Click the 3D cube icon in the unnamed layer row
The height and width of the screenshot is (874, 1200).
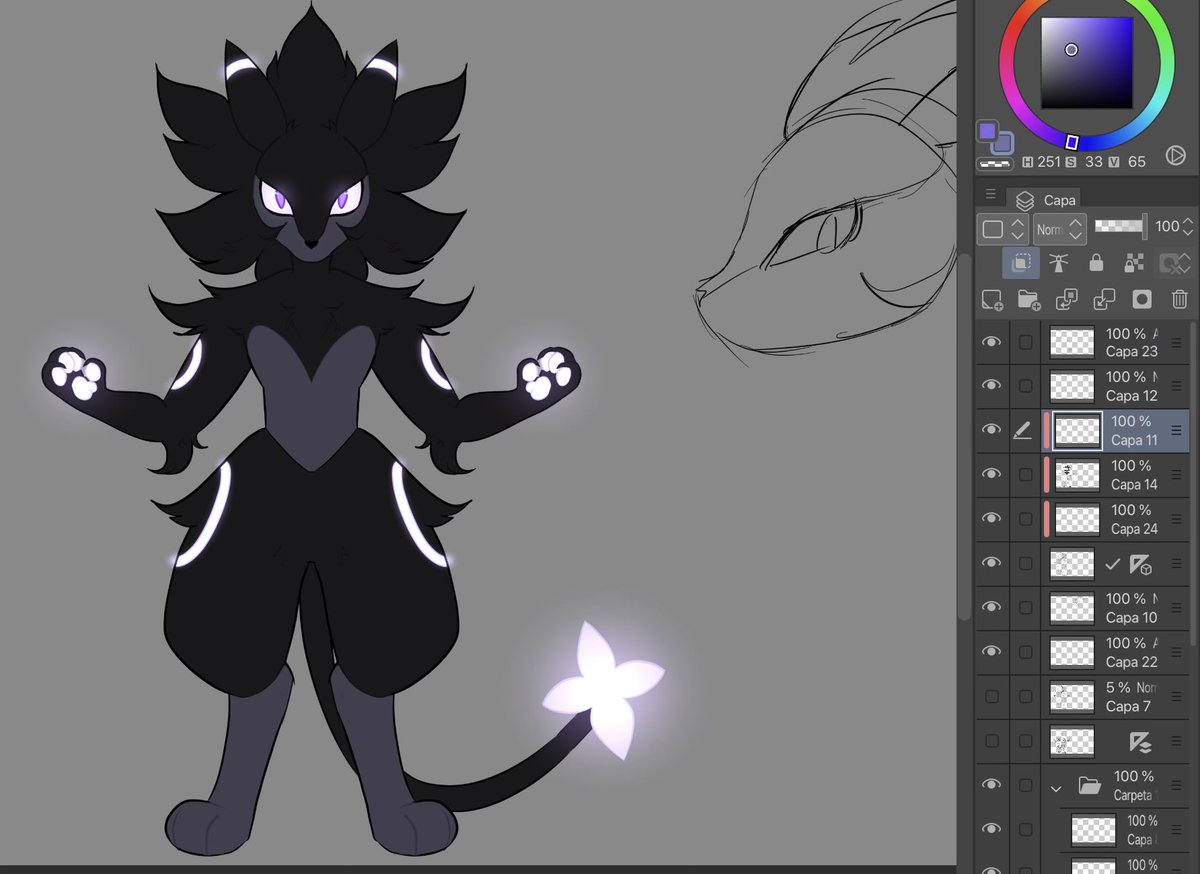pos(1140,565)
